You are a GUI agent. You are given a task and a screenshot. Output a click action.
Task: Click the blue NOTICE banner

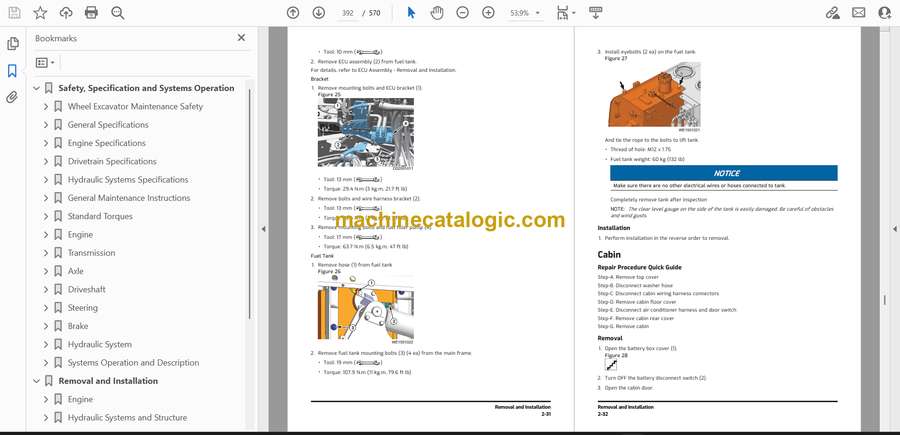[x=723, y=173]
